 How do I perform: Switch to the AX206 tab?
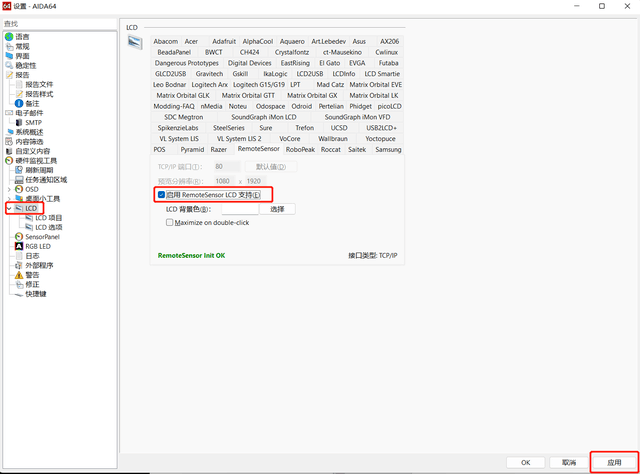click(x=389, y=41)
